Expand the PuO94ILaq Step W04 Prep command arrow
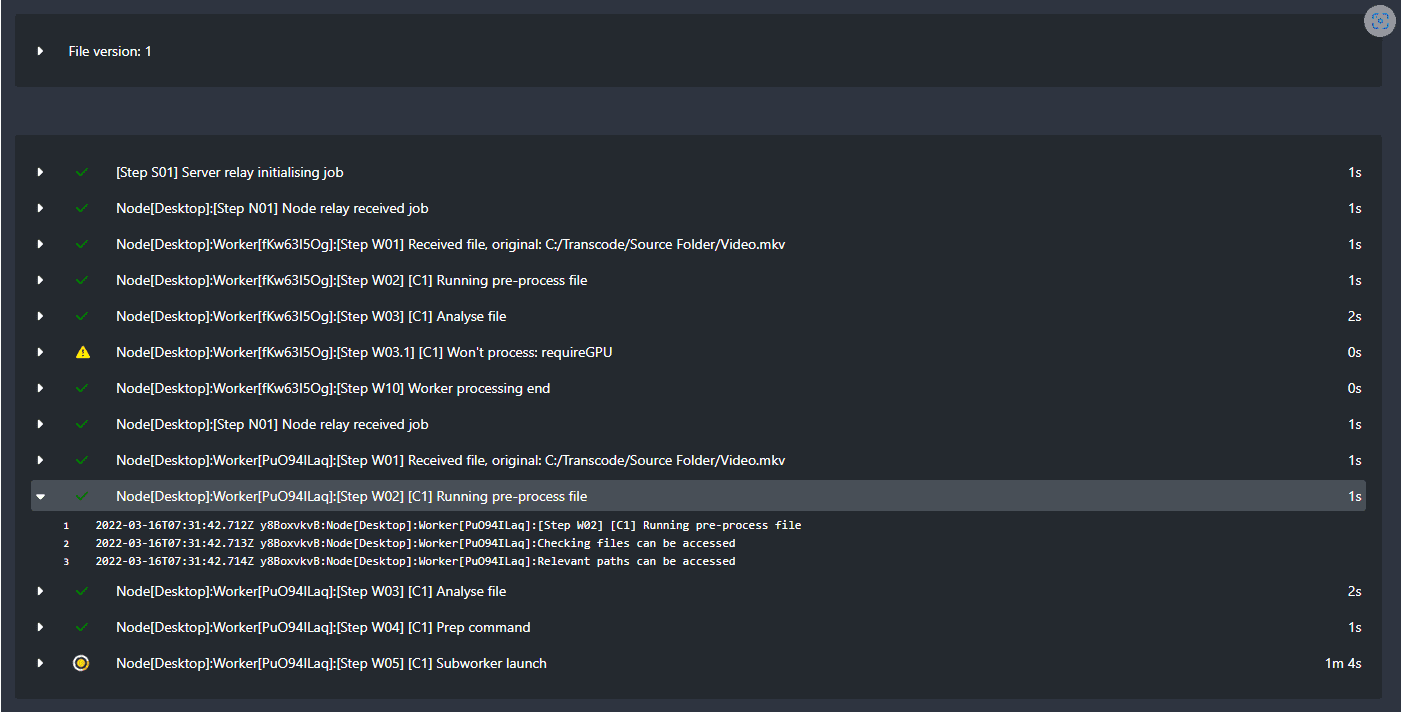 point(41,627)
